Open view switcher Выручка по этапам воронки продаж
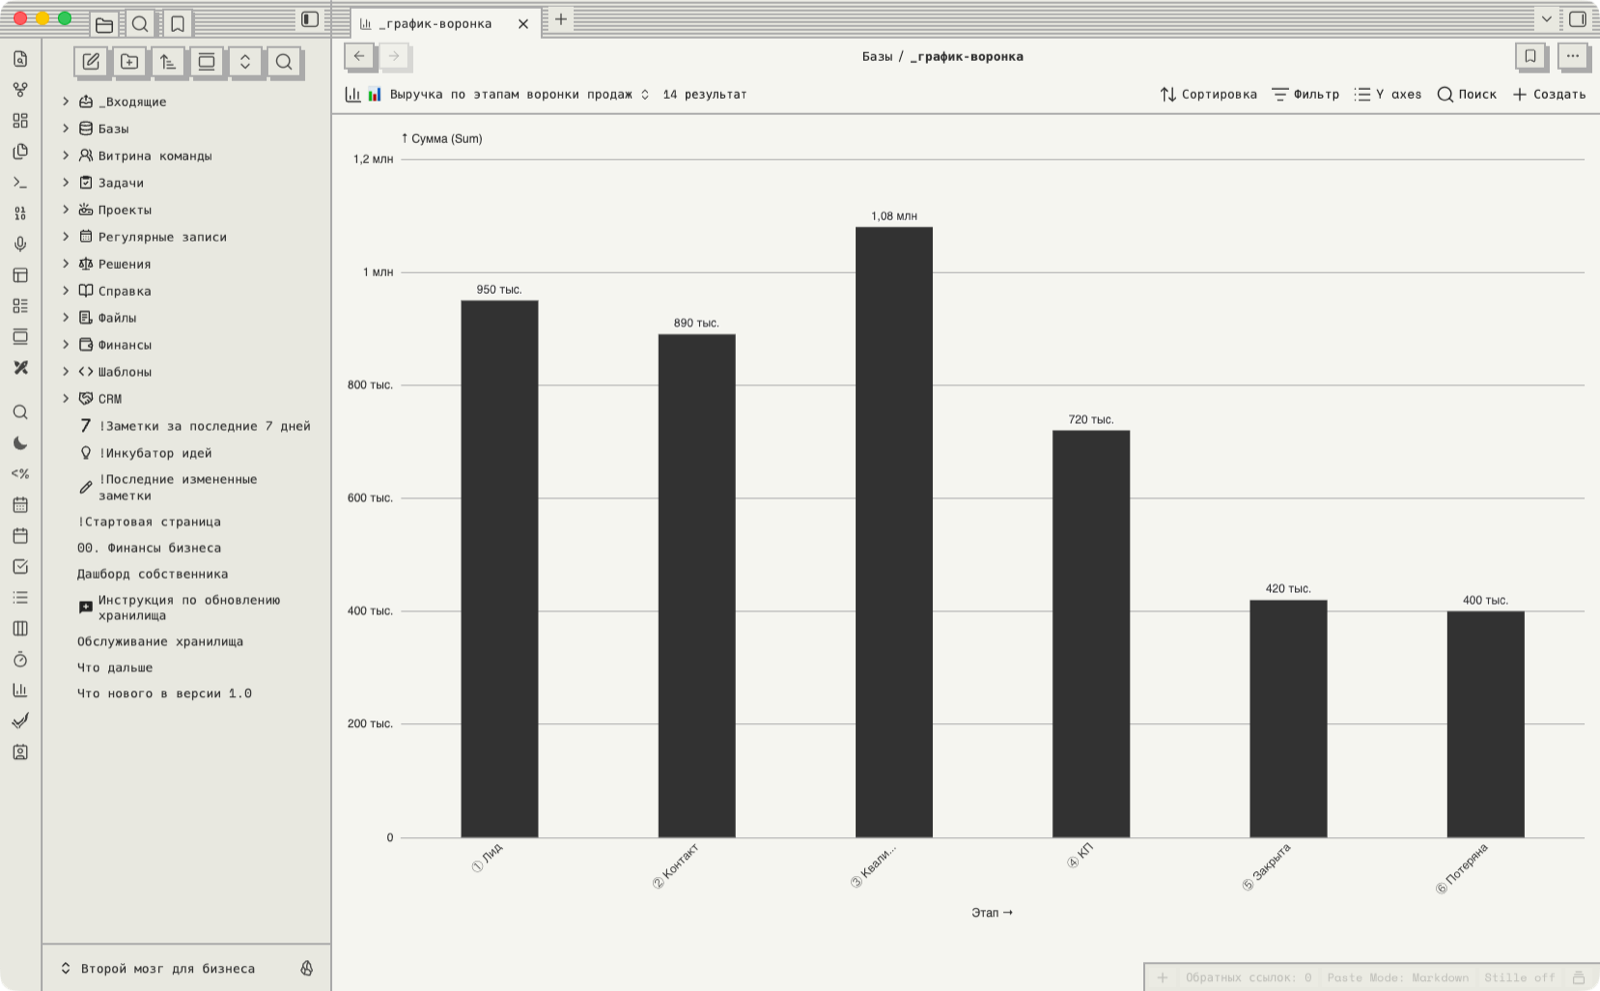 coord(497,94)
